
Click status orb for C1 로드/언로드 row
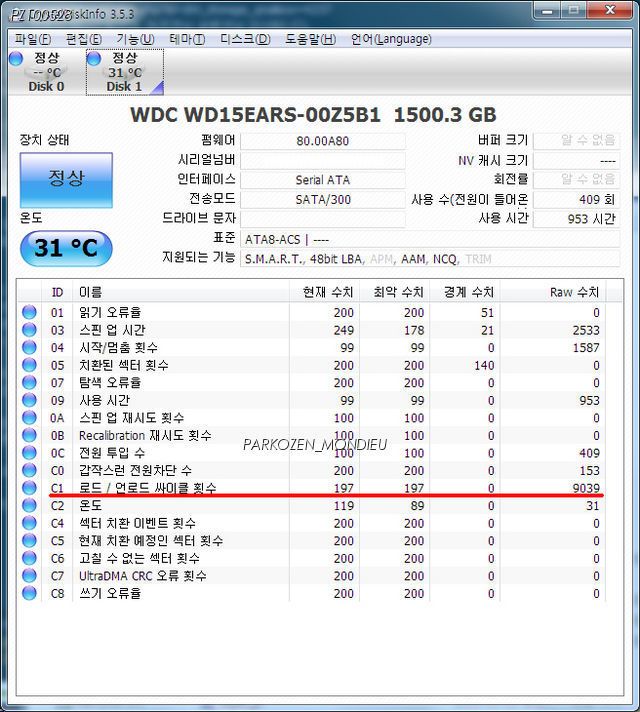(29, 488)
